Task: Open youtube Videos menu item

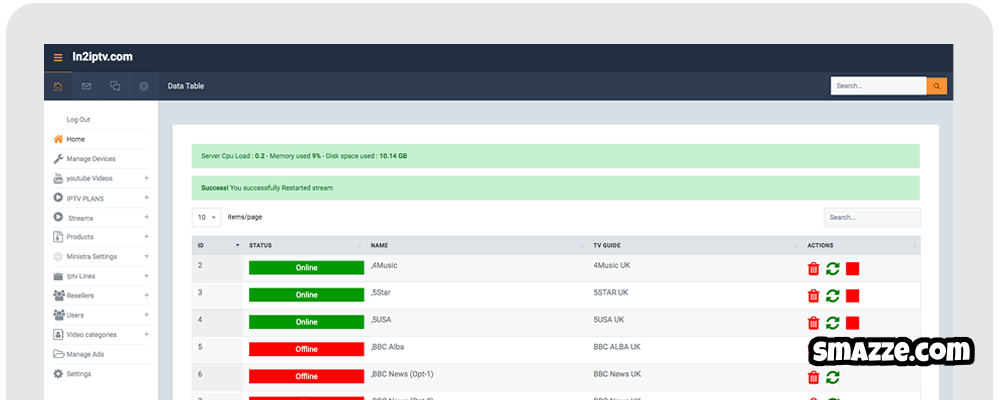Action: 89,179
